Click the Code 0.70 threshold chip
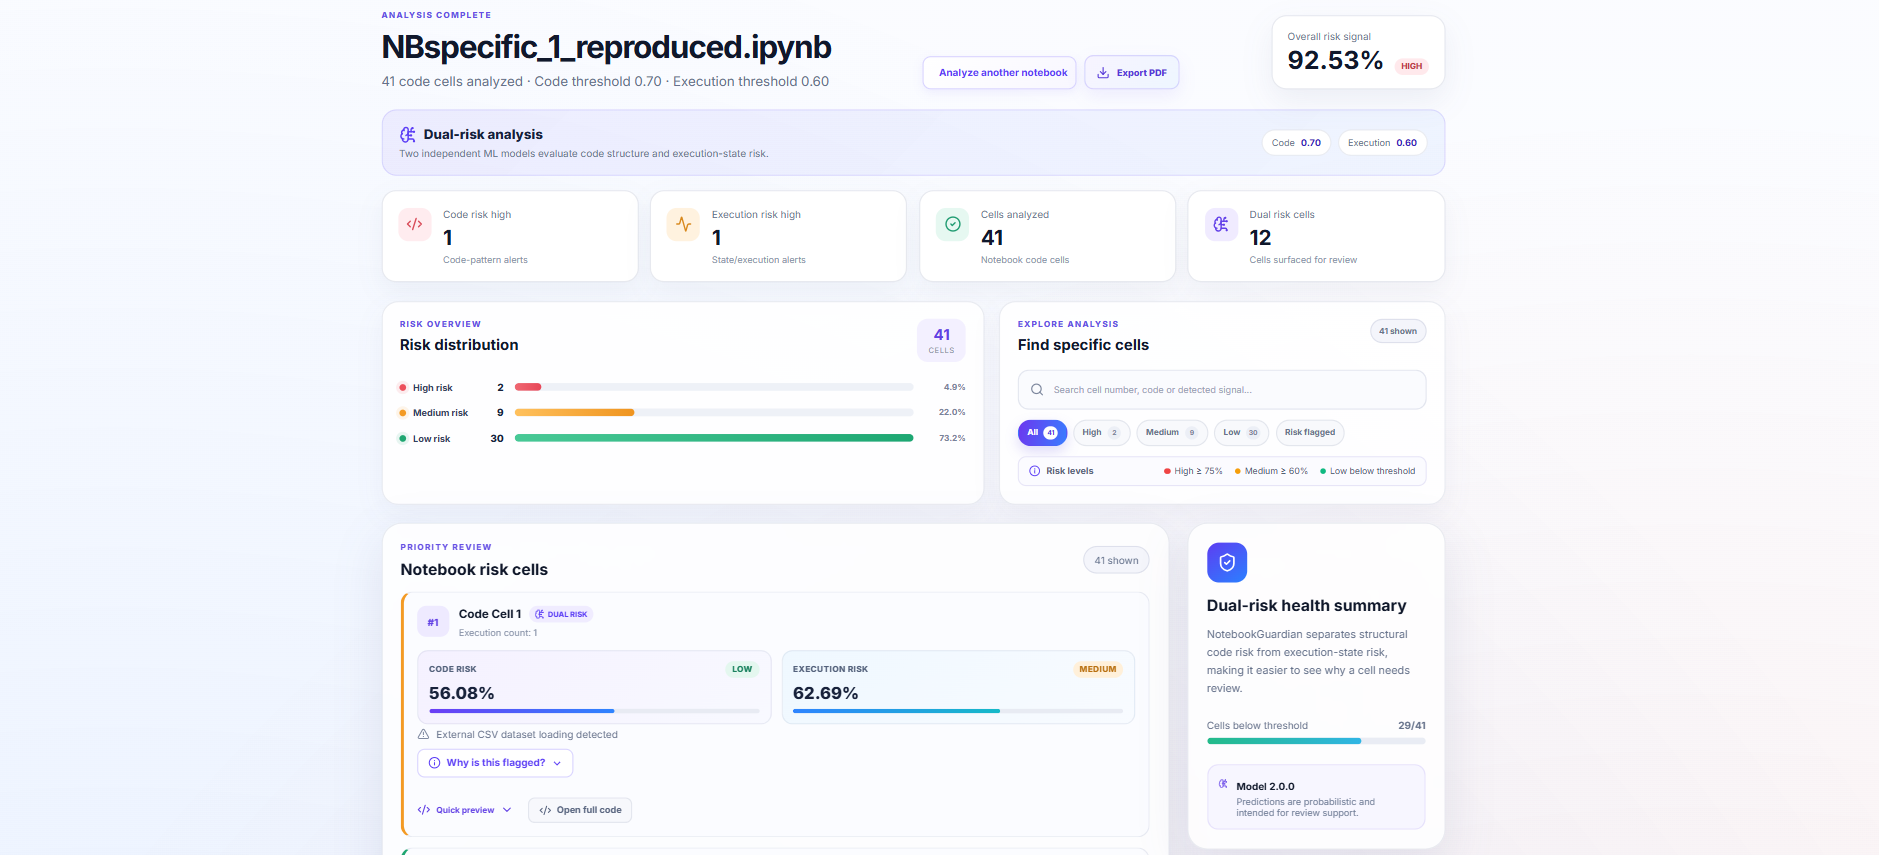 [1296, 143]
